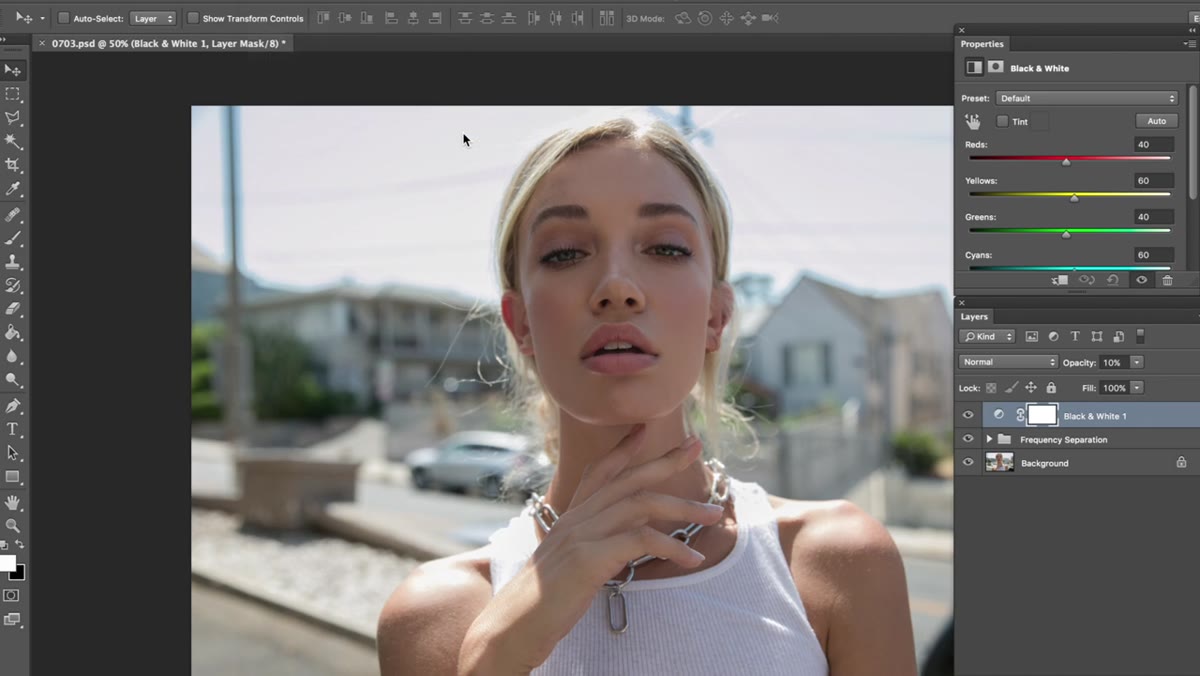Viewport: 1200px width, 676px height.
Task: Select the Rectangle shape tool
Action: click(12, 477)
